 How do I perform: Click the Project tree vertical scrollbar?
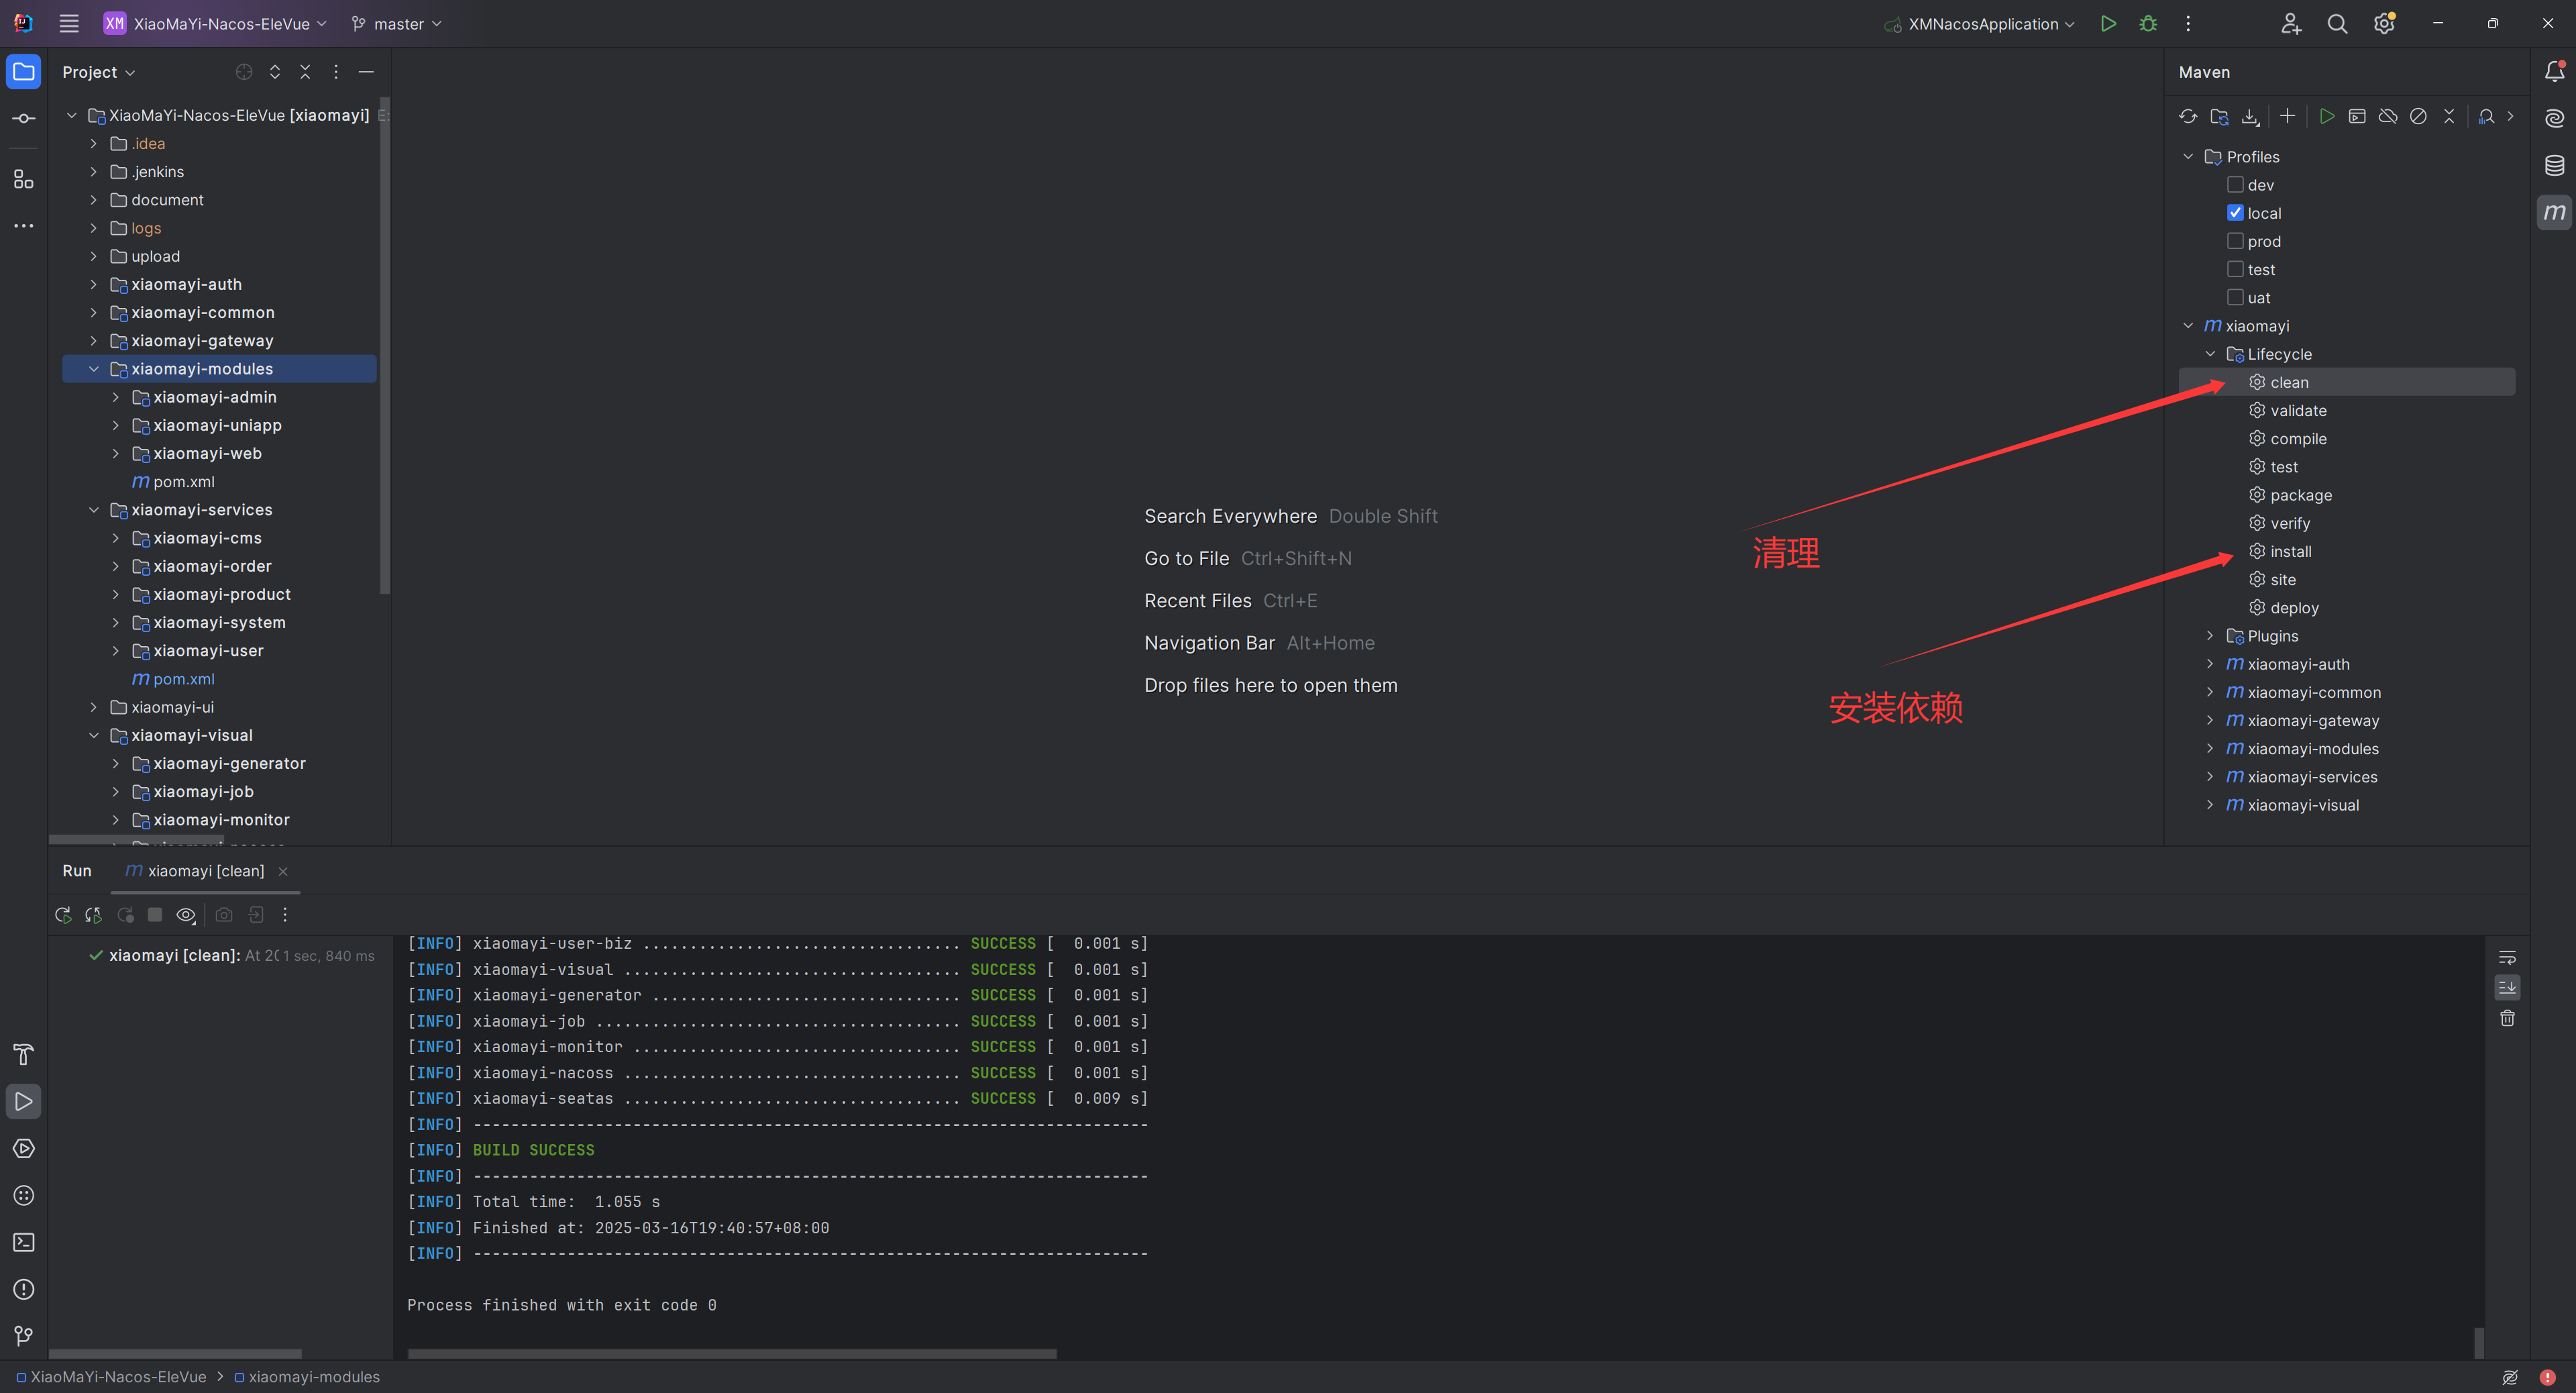click(385, 347)
